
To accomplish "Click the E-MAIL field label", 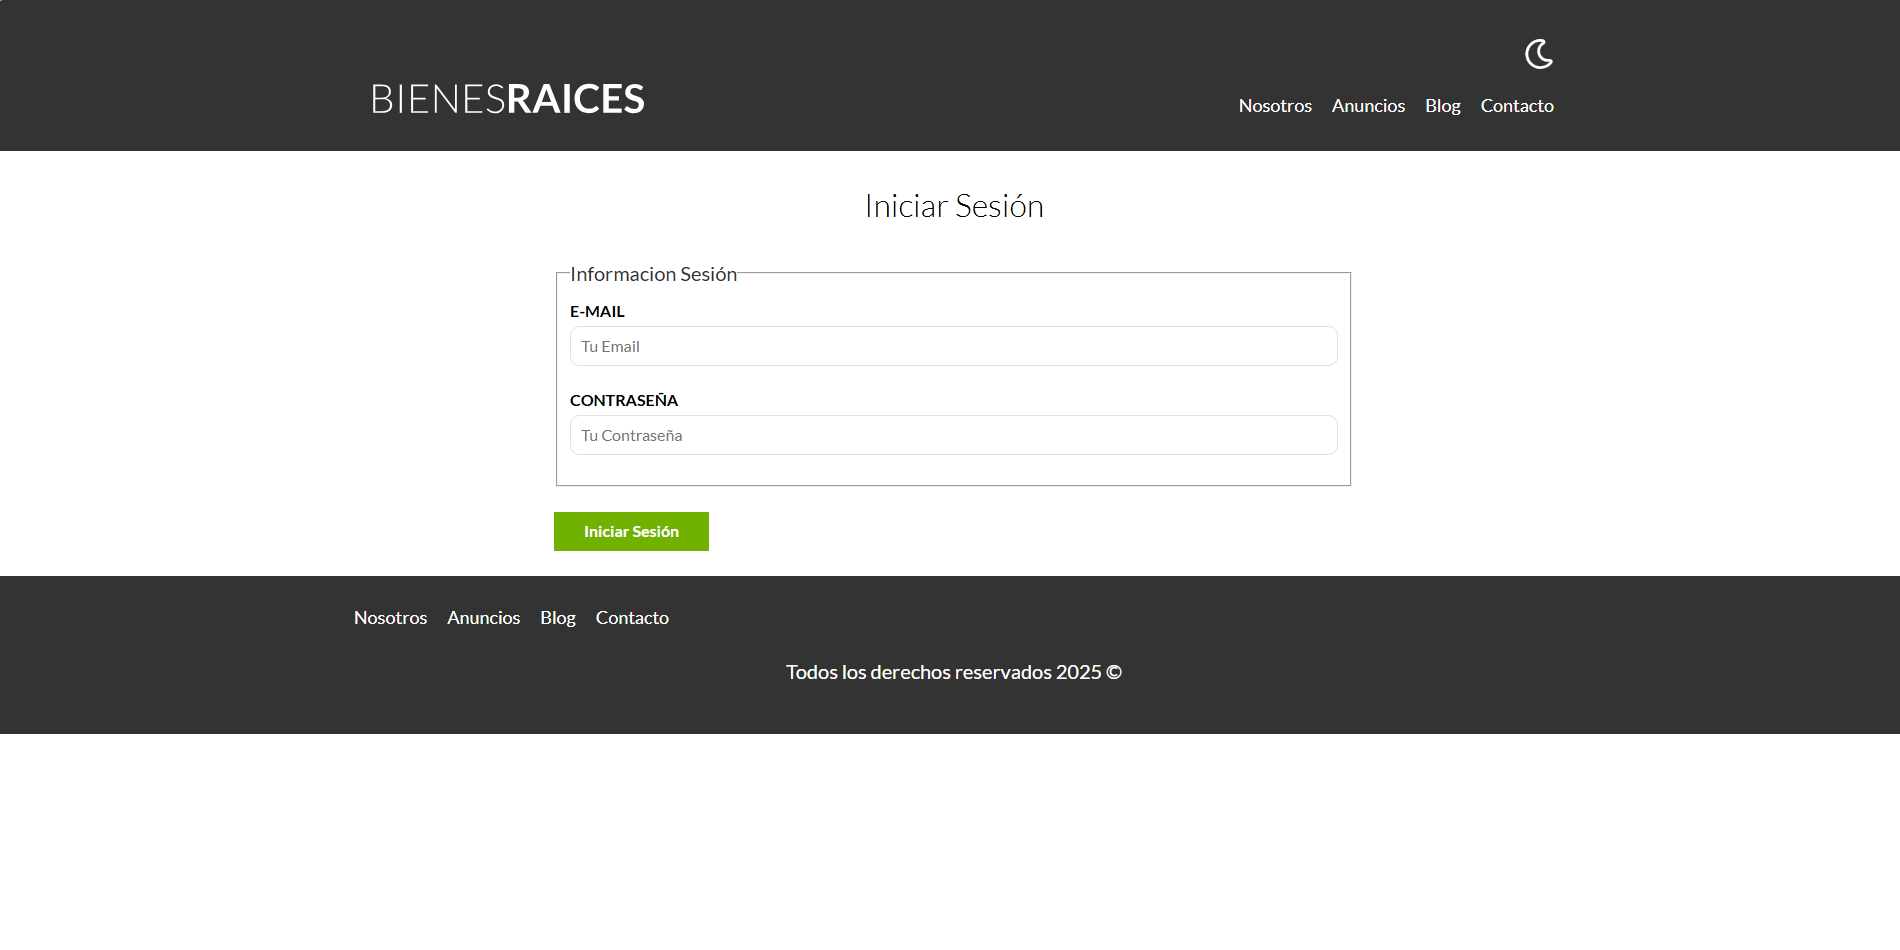I will (x=597, y=312).
